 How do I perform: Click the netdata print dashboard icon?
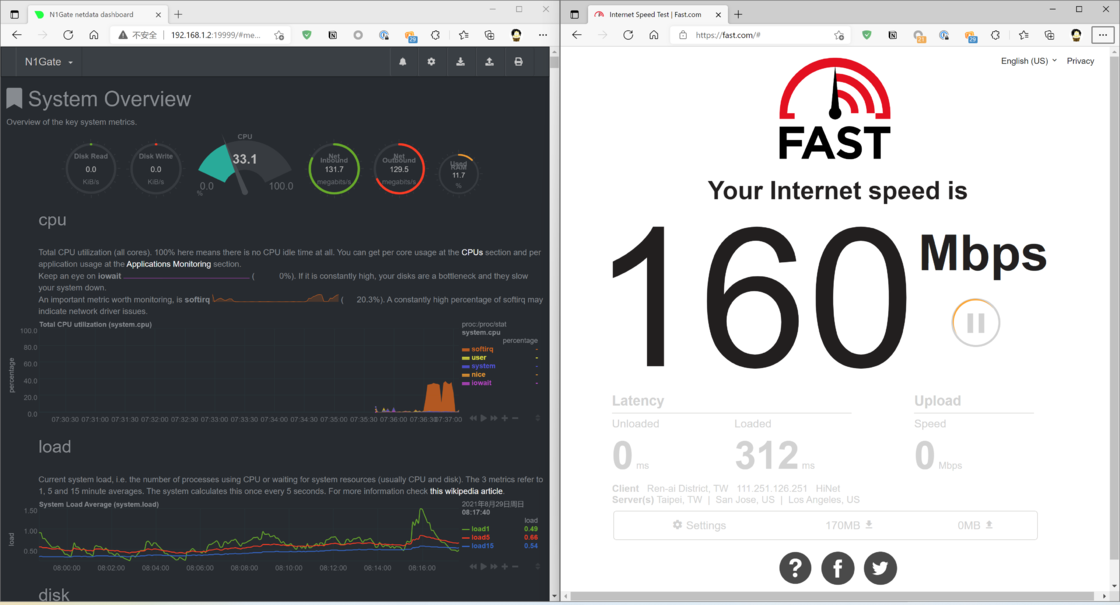pyautogui.click(x=519, y=62)
